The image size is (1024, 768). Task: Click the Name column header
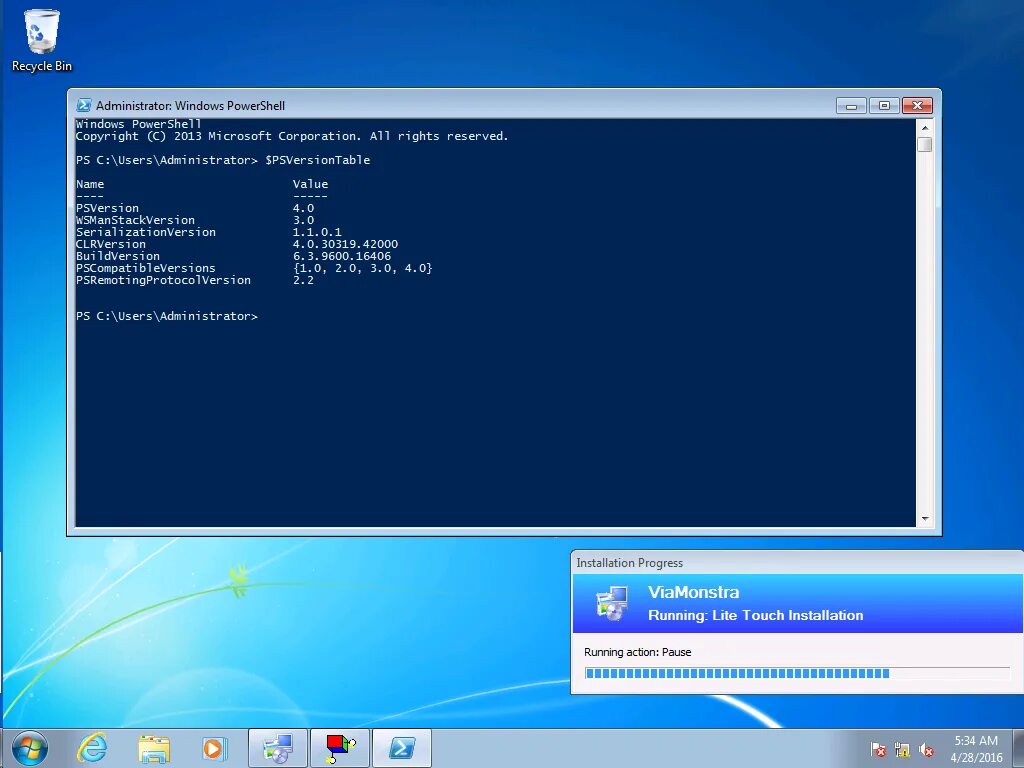pyautogui.click(x=89, y=184)
